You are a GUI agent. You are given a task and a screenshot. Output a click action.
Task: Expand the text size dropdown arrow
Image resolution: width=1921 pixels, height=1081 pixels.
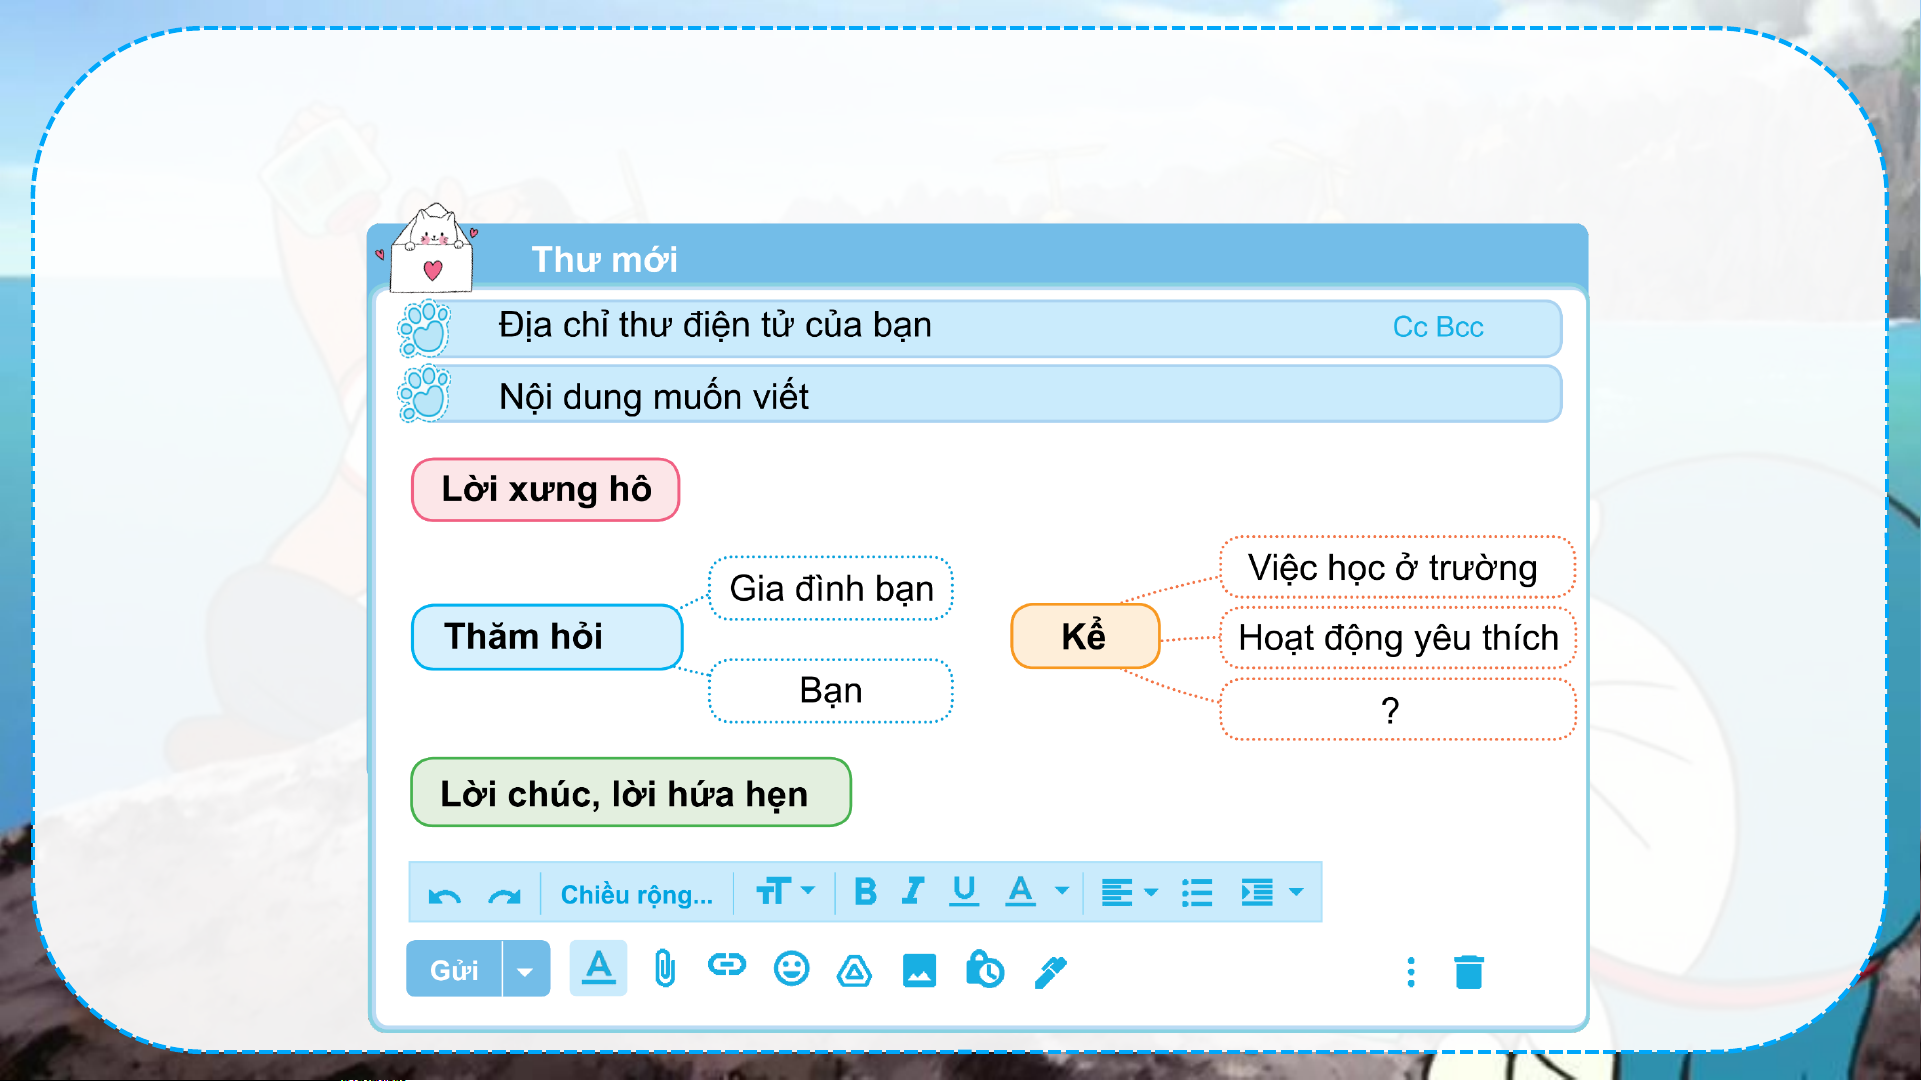click(x=808, y=890)
